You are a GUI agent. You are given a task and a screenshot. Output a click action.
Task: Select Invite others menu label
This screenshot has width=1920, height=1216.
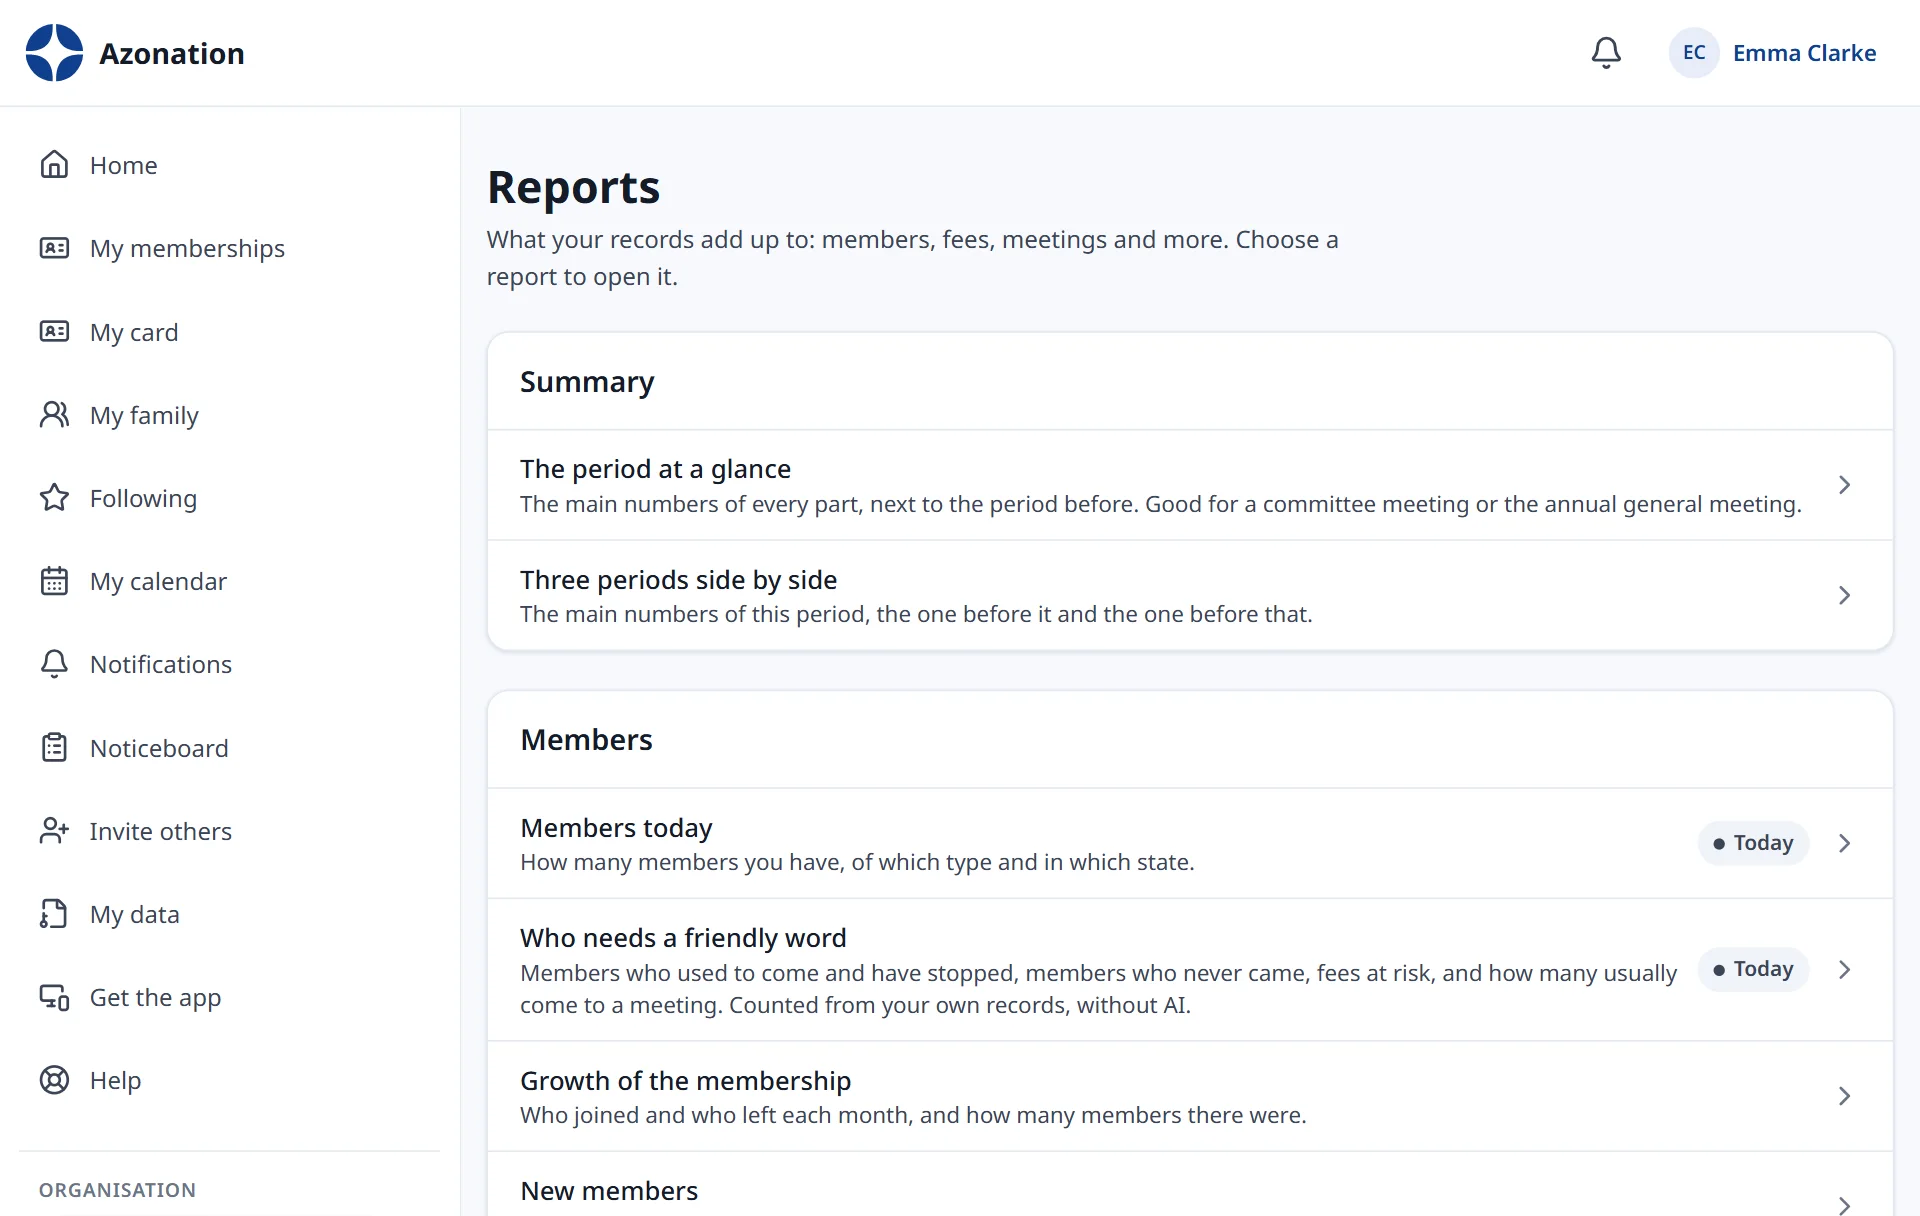(160, 831)
